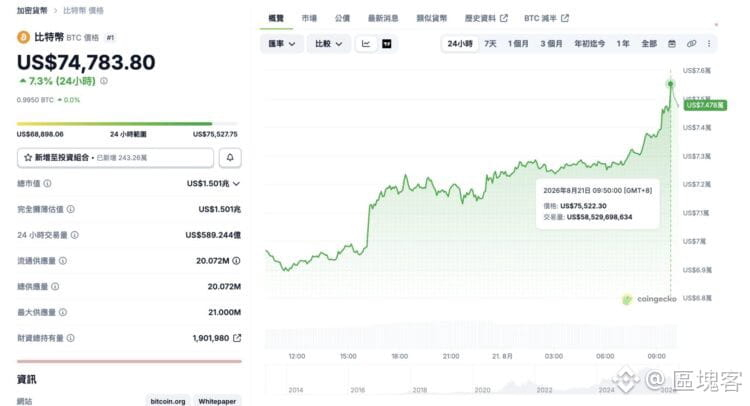The height and width of the screenshot is (406, 750).
Task: Click green peak marker on price chart
Action: tap(671, 84)
